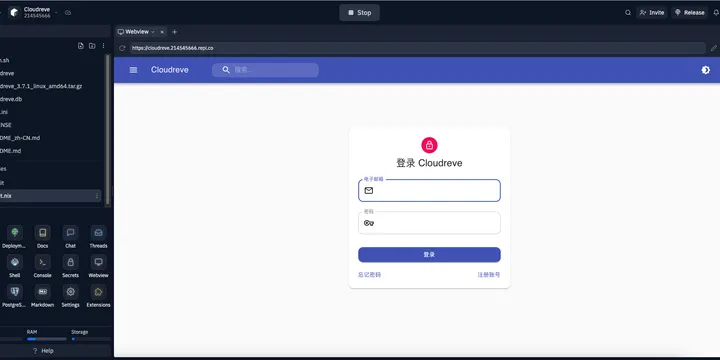This screenshot has width=720, height=360.
Task: Open the .ini config file
Action: click(x=4, y=112)
